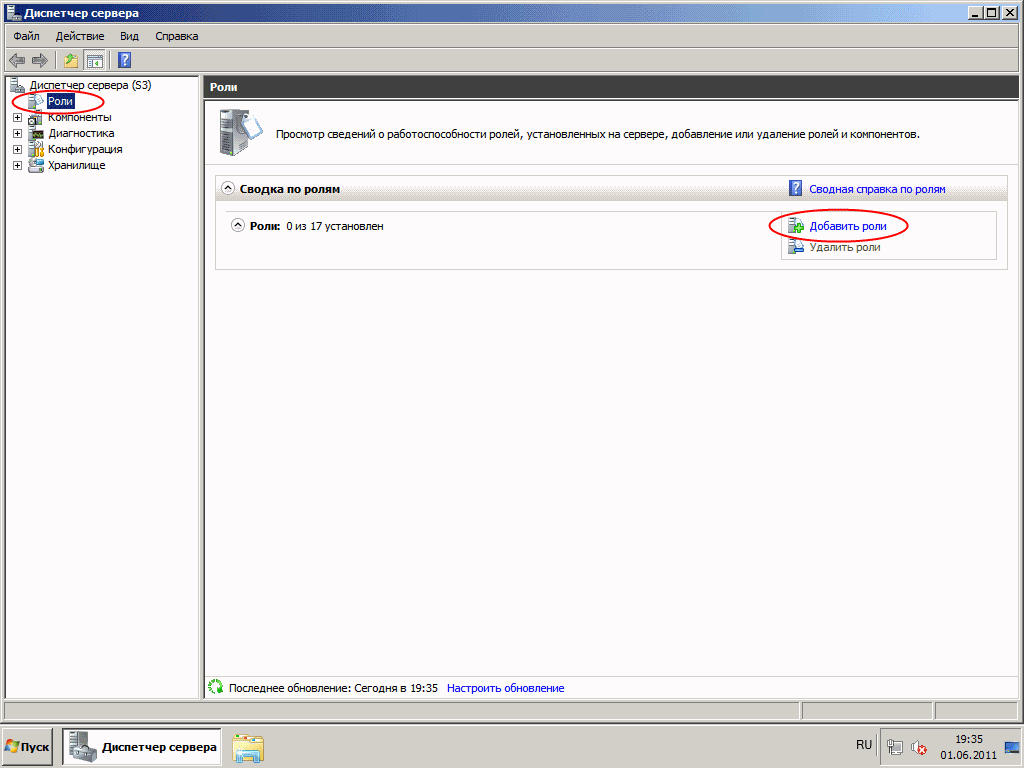
Task: Click the Удалить роли icon
Action: click(795, 247)
